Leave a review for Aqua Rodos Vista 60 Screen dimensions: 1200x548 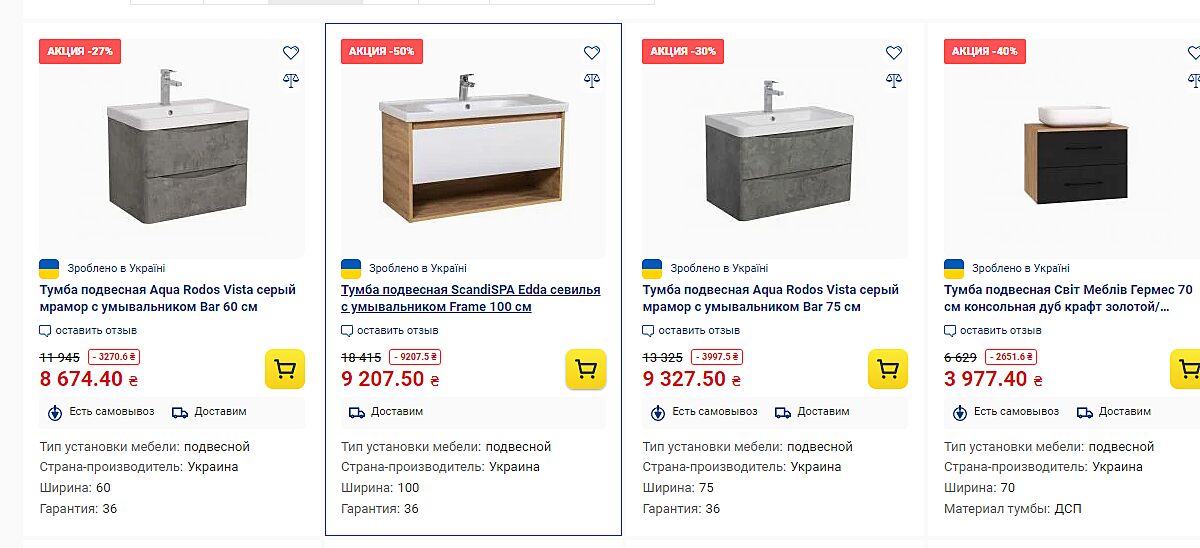click(x=95, y=331)
